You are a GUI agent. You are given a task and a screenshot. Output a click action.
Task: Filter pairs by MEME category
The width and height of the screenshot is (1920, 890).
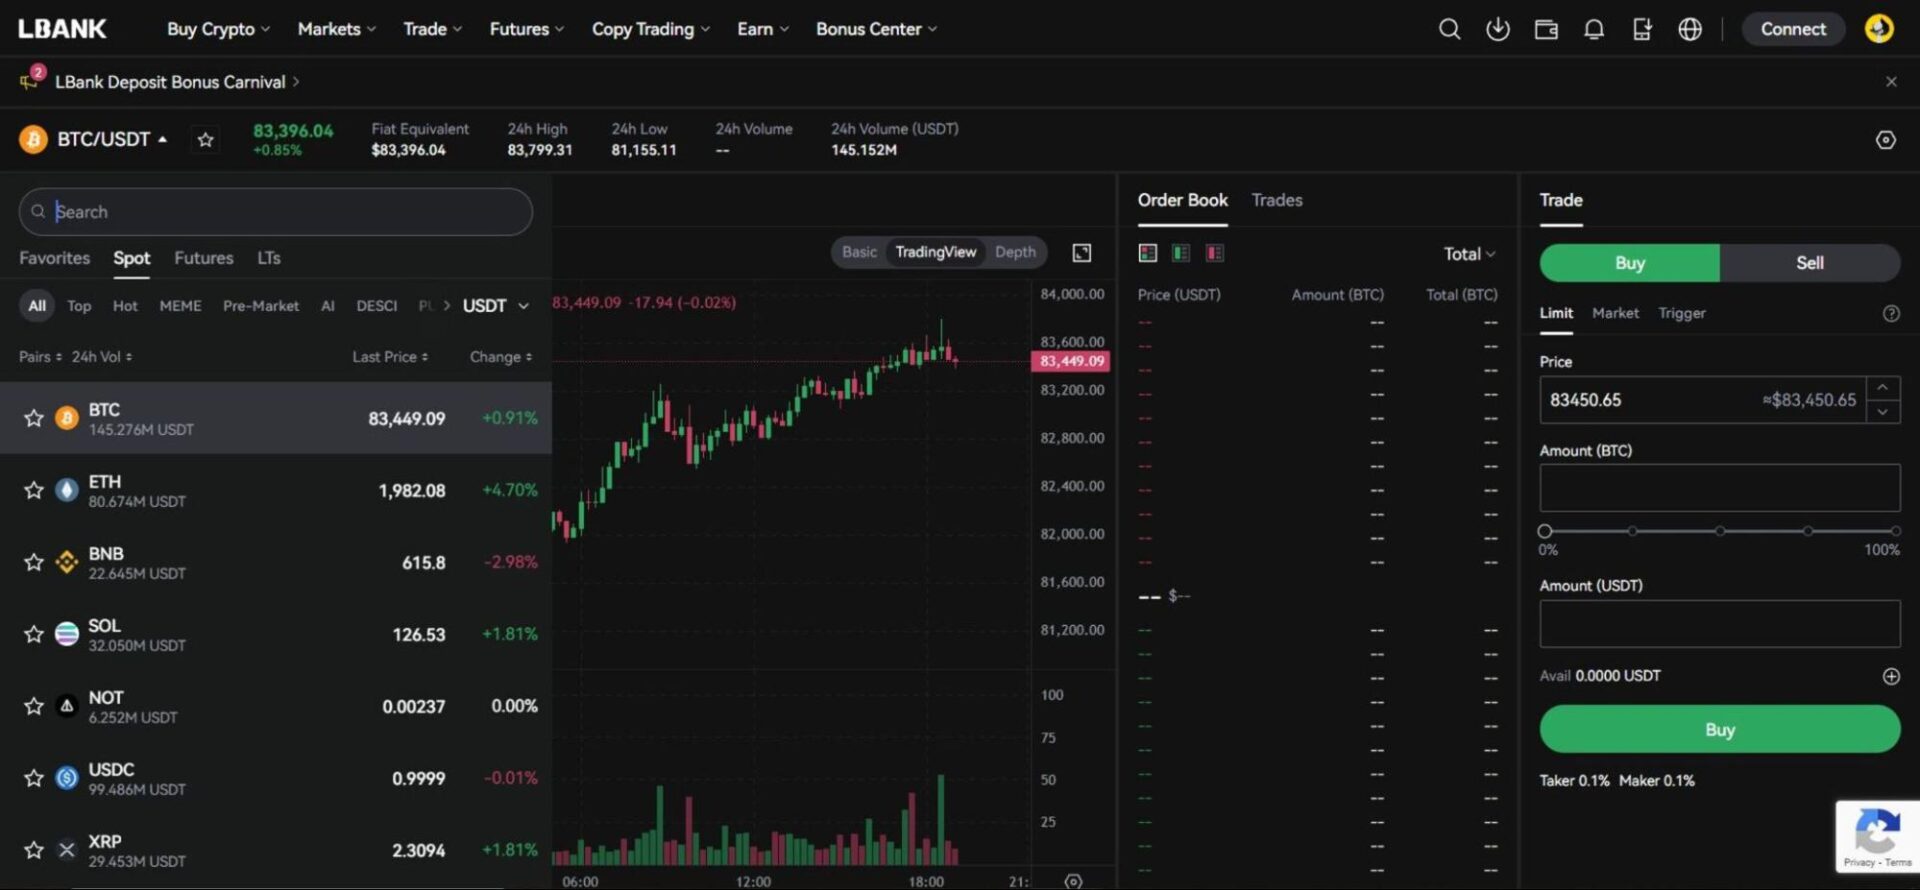tap(180, 306)
